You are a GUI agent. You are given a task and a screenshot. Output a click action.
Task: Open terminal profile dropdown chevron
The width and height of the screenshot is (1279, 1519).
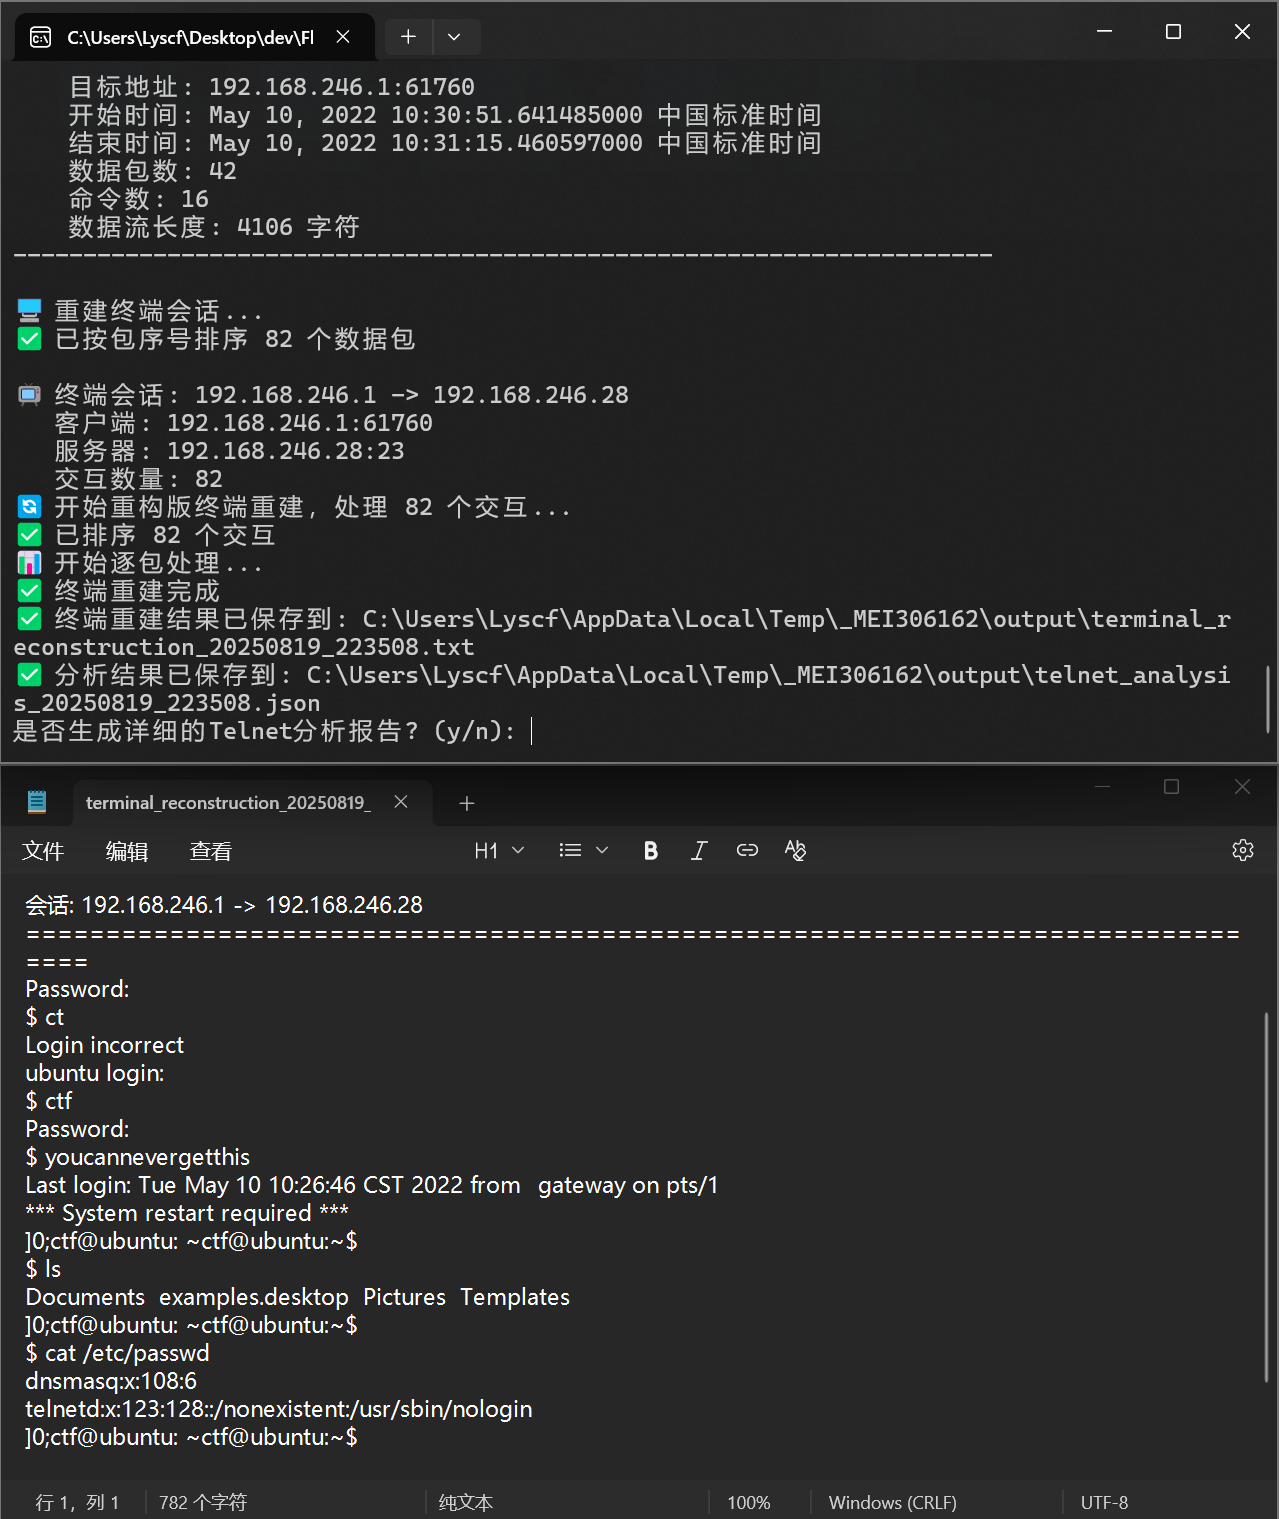point(454,37)
